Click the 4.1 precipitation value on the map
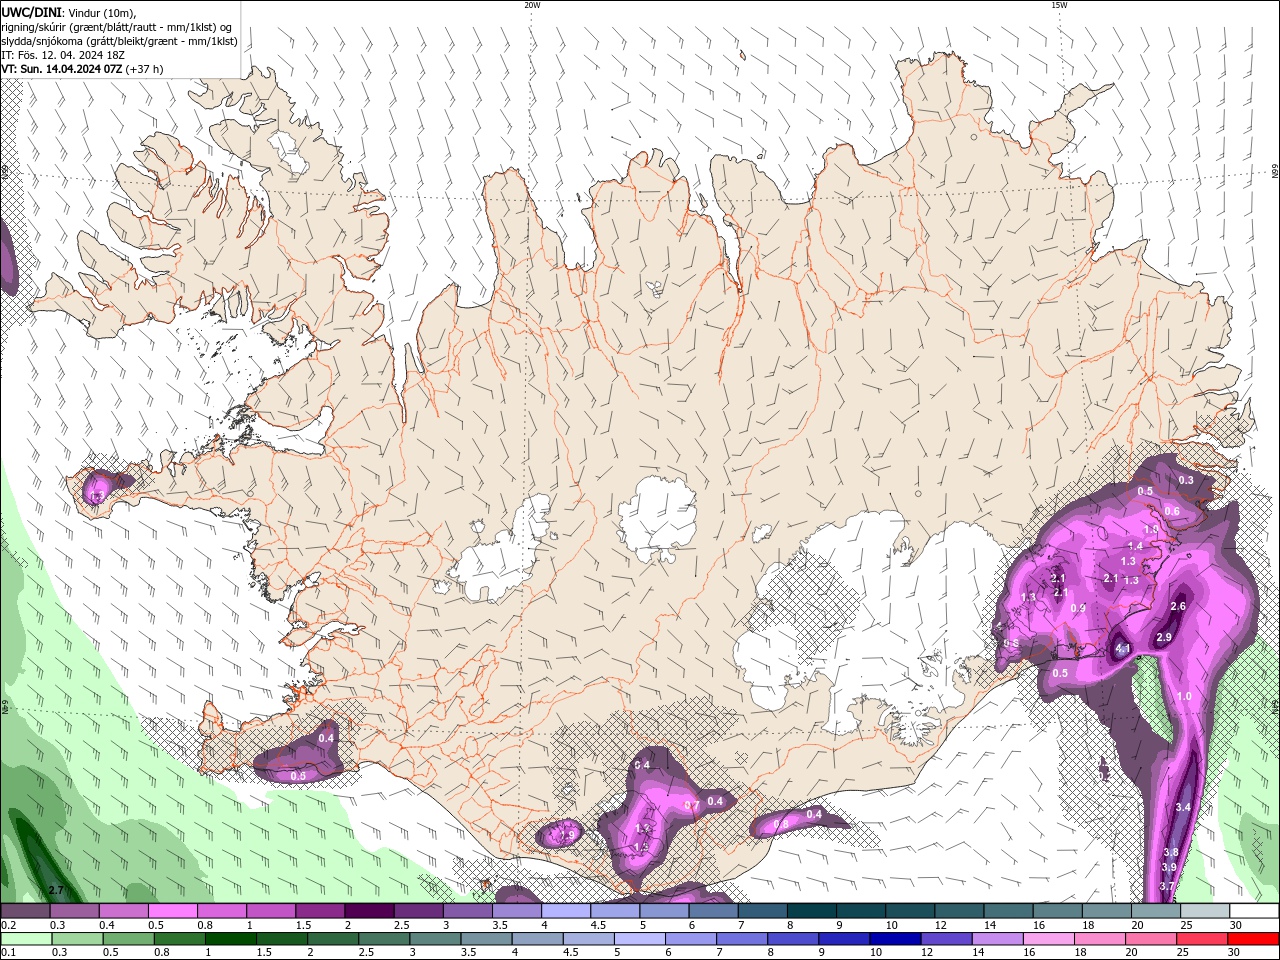Screen dimensions: 1280x960 pos(1122,649)
